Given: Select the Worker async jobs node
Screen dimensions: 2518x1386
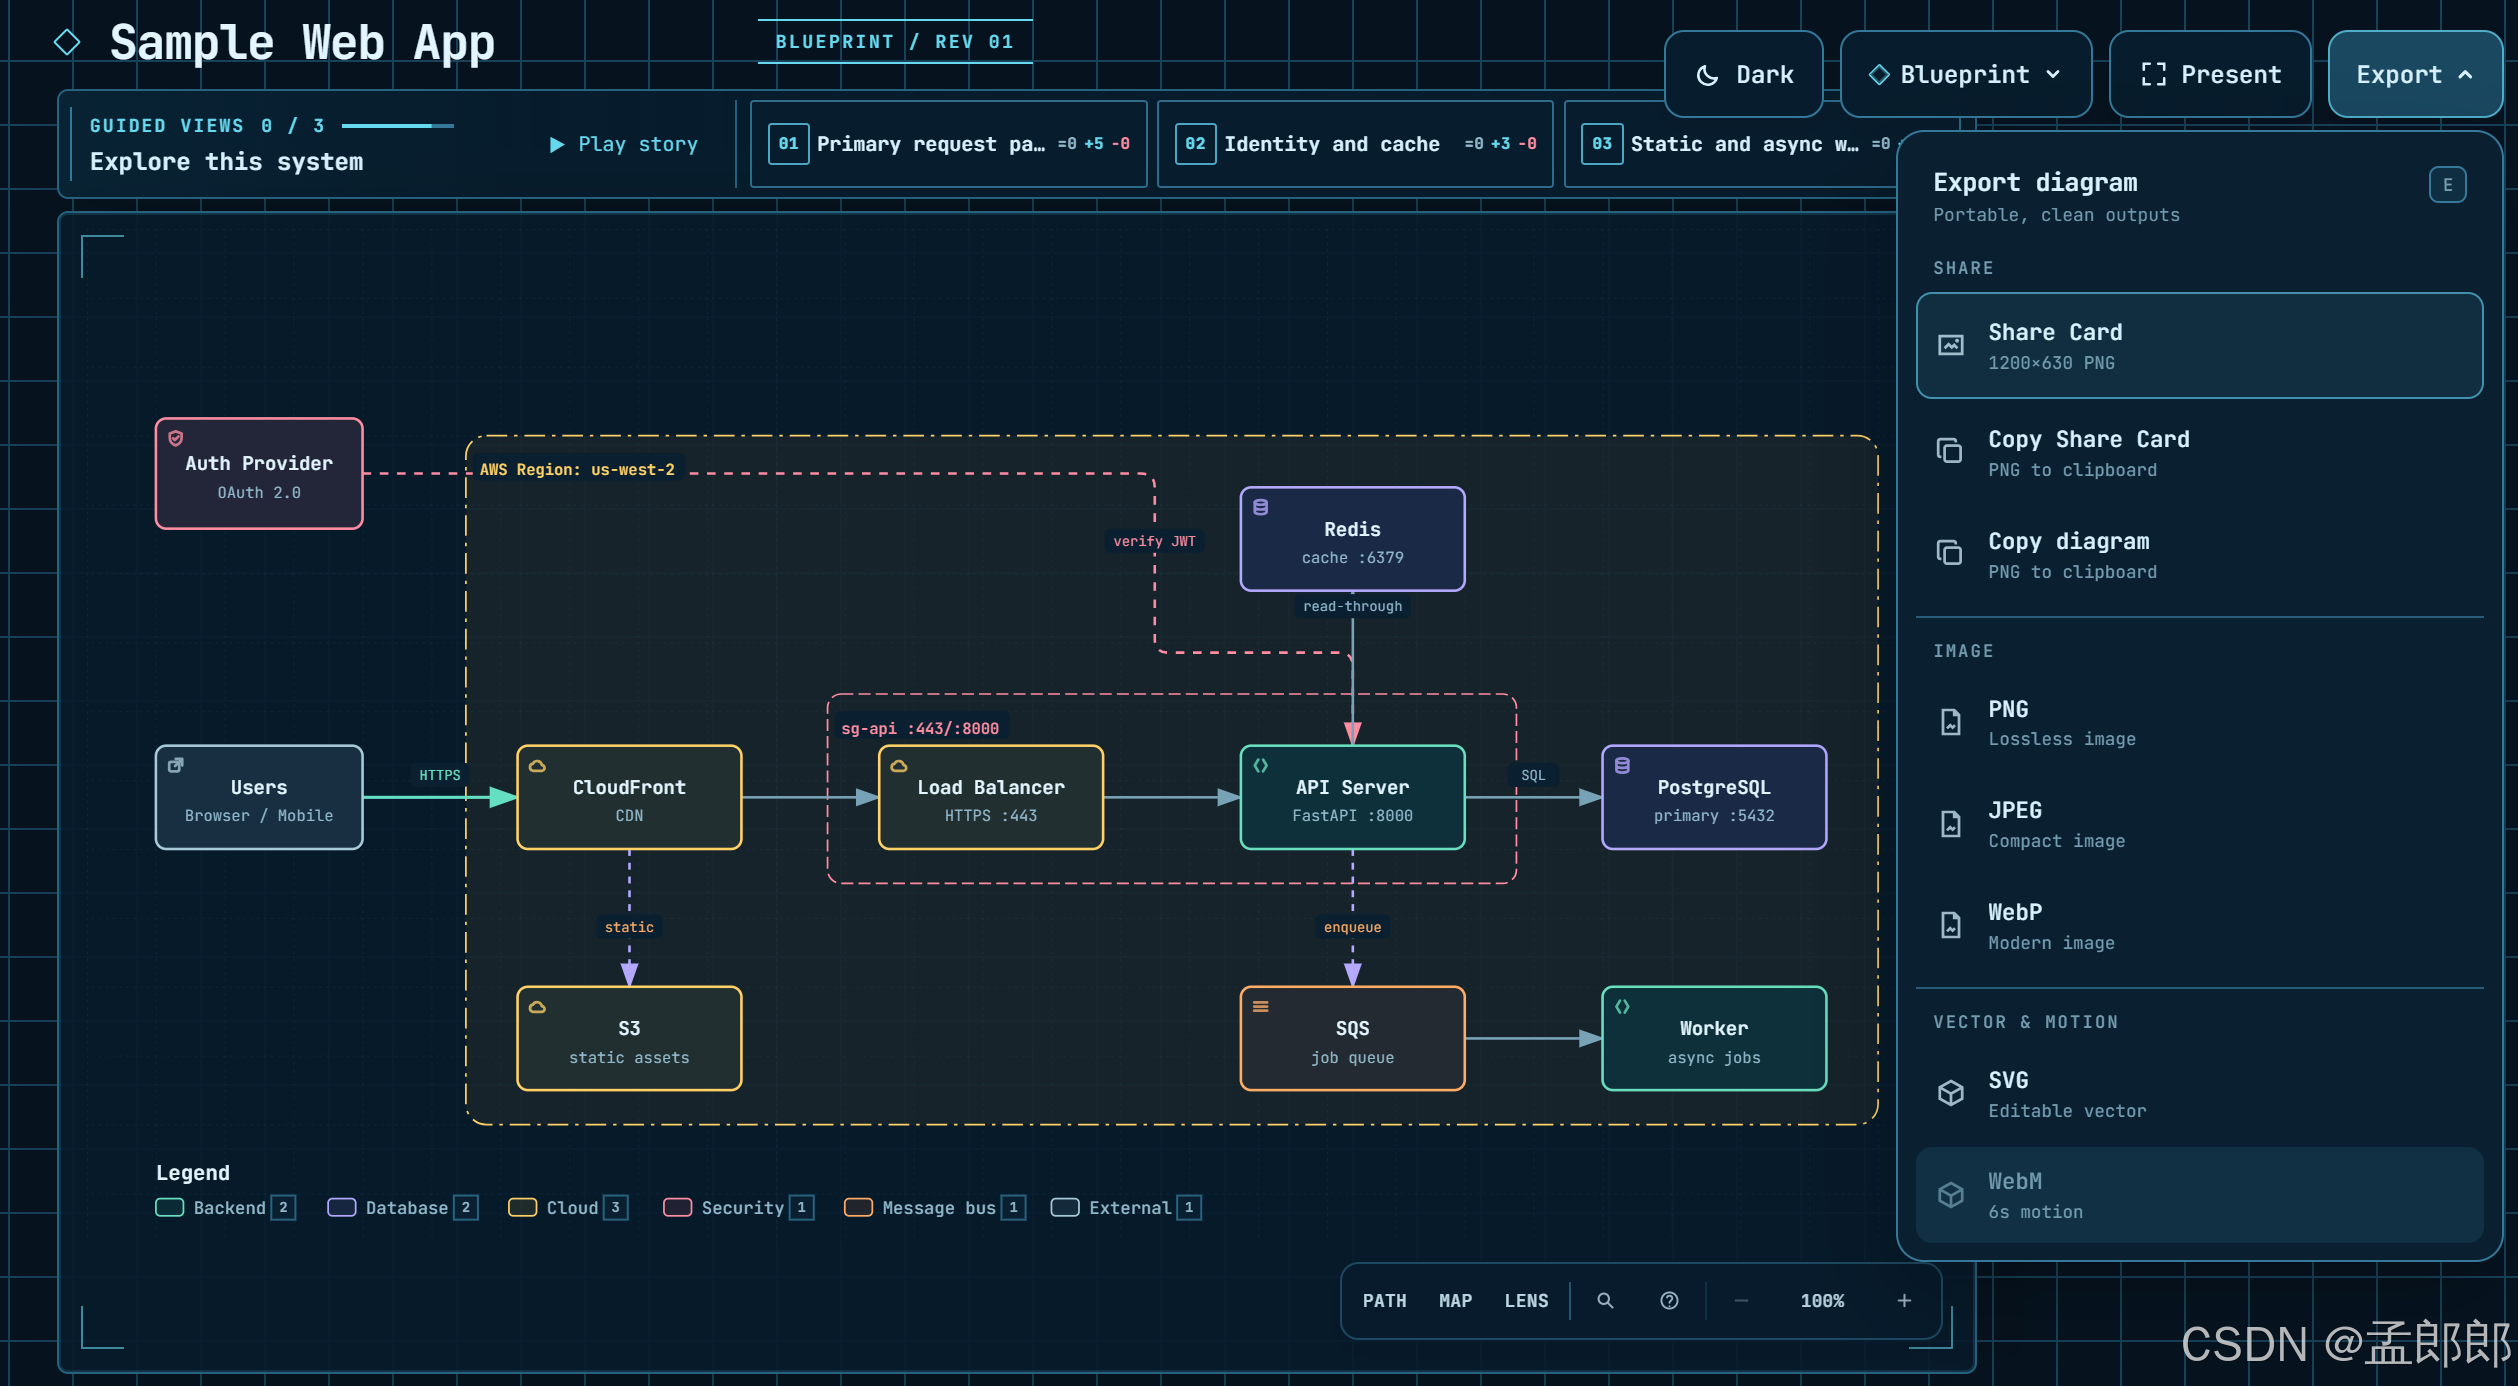Looking at the screenshot, I should coord(1714,1039).
